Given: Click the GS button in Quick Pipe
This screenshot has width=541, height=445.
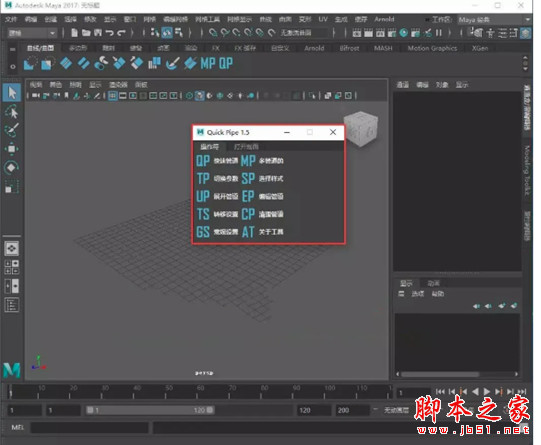Looking at the screenshot, I should pyautogui.click(x=203, y=232).
